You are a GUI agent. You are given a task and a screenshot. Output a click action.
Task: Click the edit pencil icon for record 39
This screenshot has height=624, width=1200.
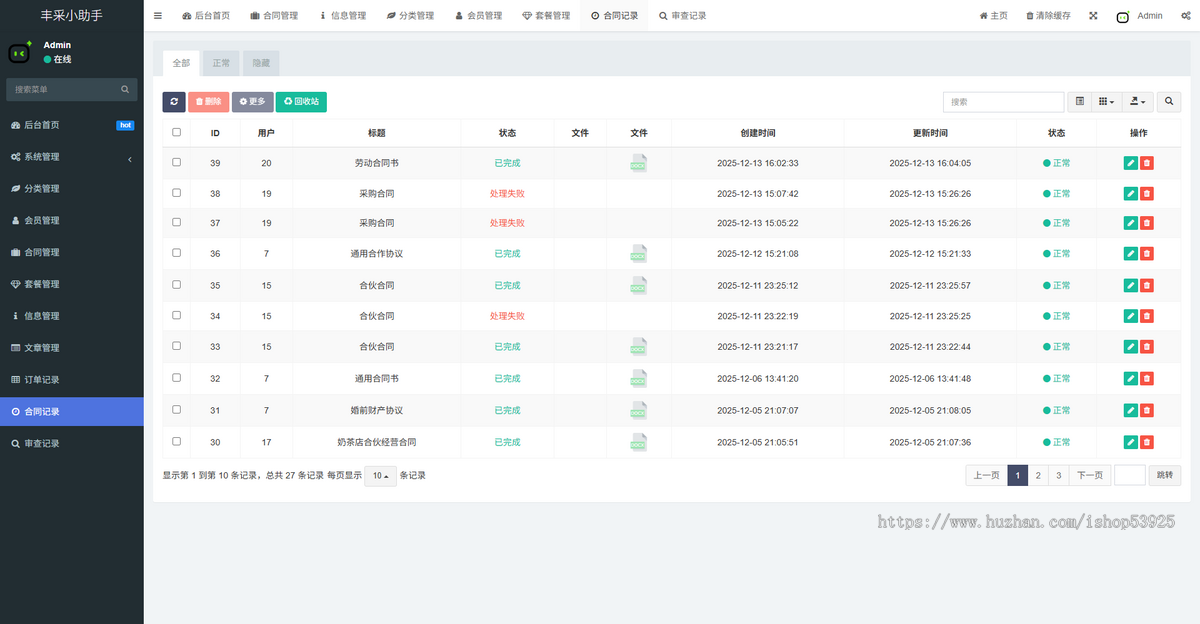tap(1130, 163)
